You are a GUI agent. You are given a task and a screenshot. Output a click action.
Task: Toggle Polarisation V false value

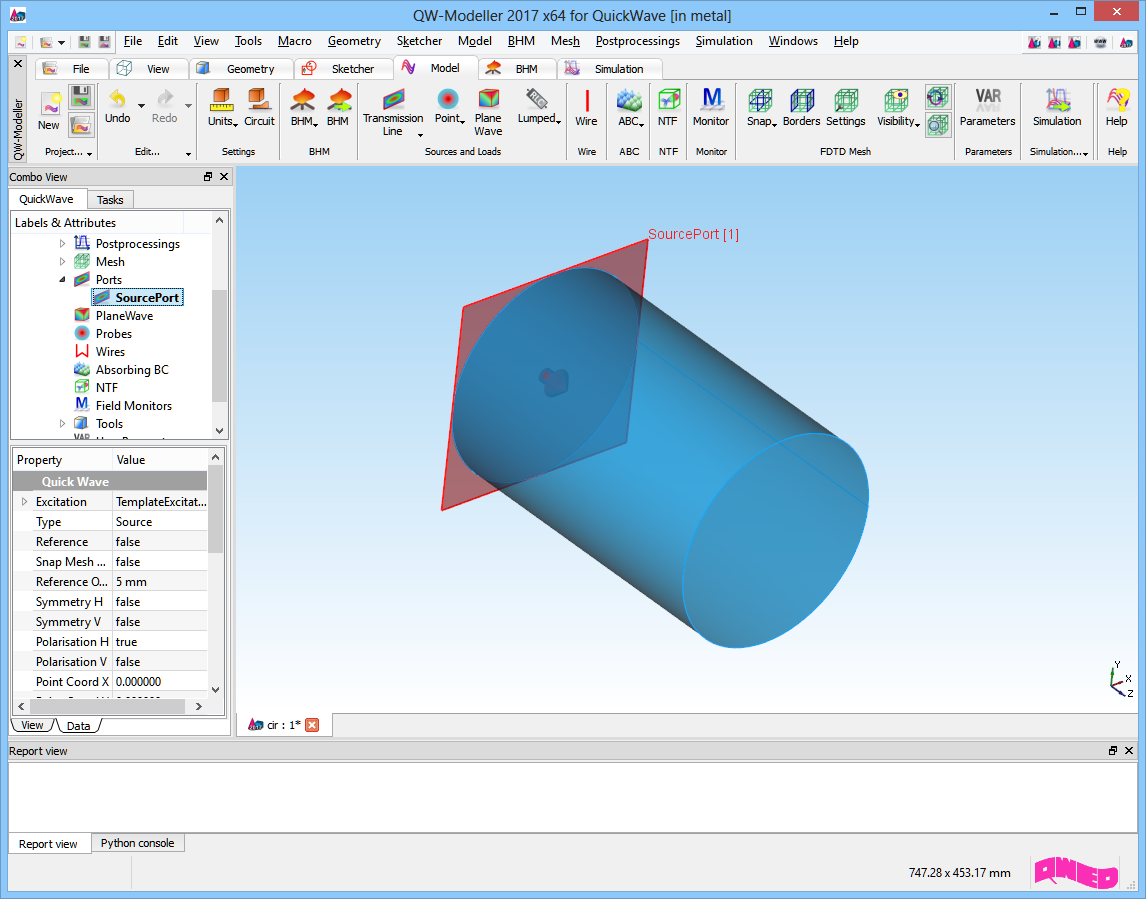pos(160,661)
